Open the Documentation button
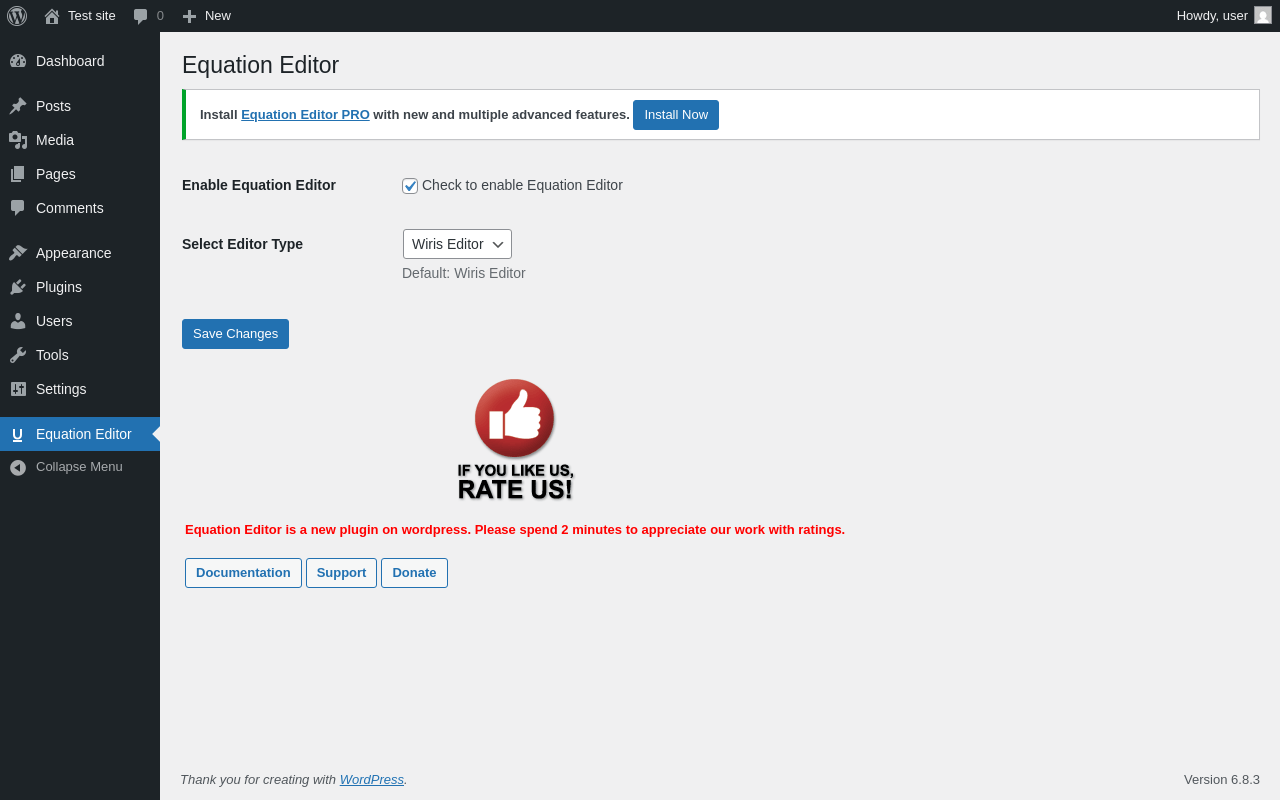This screenshot has height=800, width=1280. [x=243, y=573]
